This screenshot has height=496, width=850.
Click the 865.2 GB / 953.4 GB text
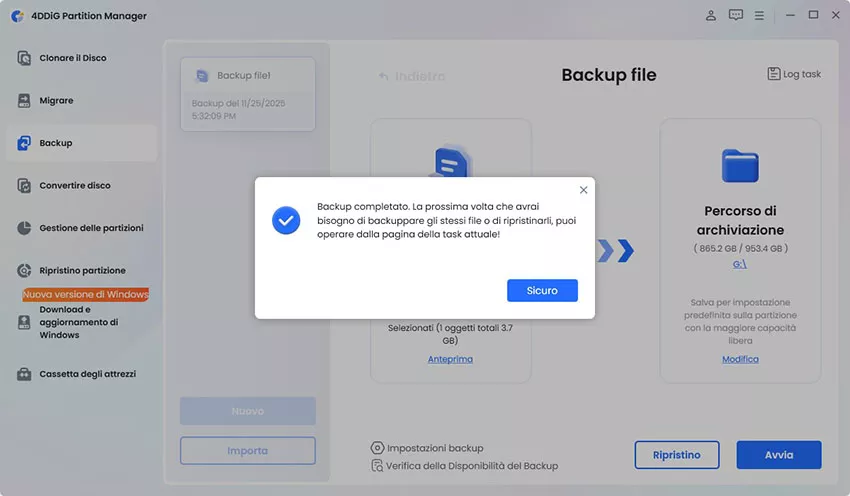click(740, 248)
